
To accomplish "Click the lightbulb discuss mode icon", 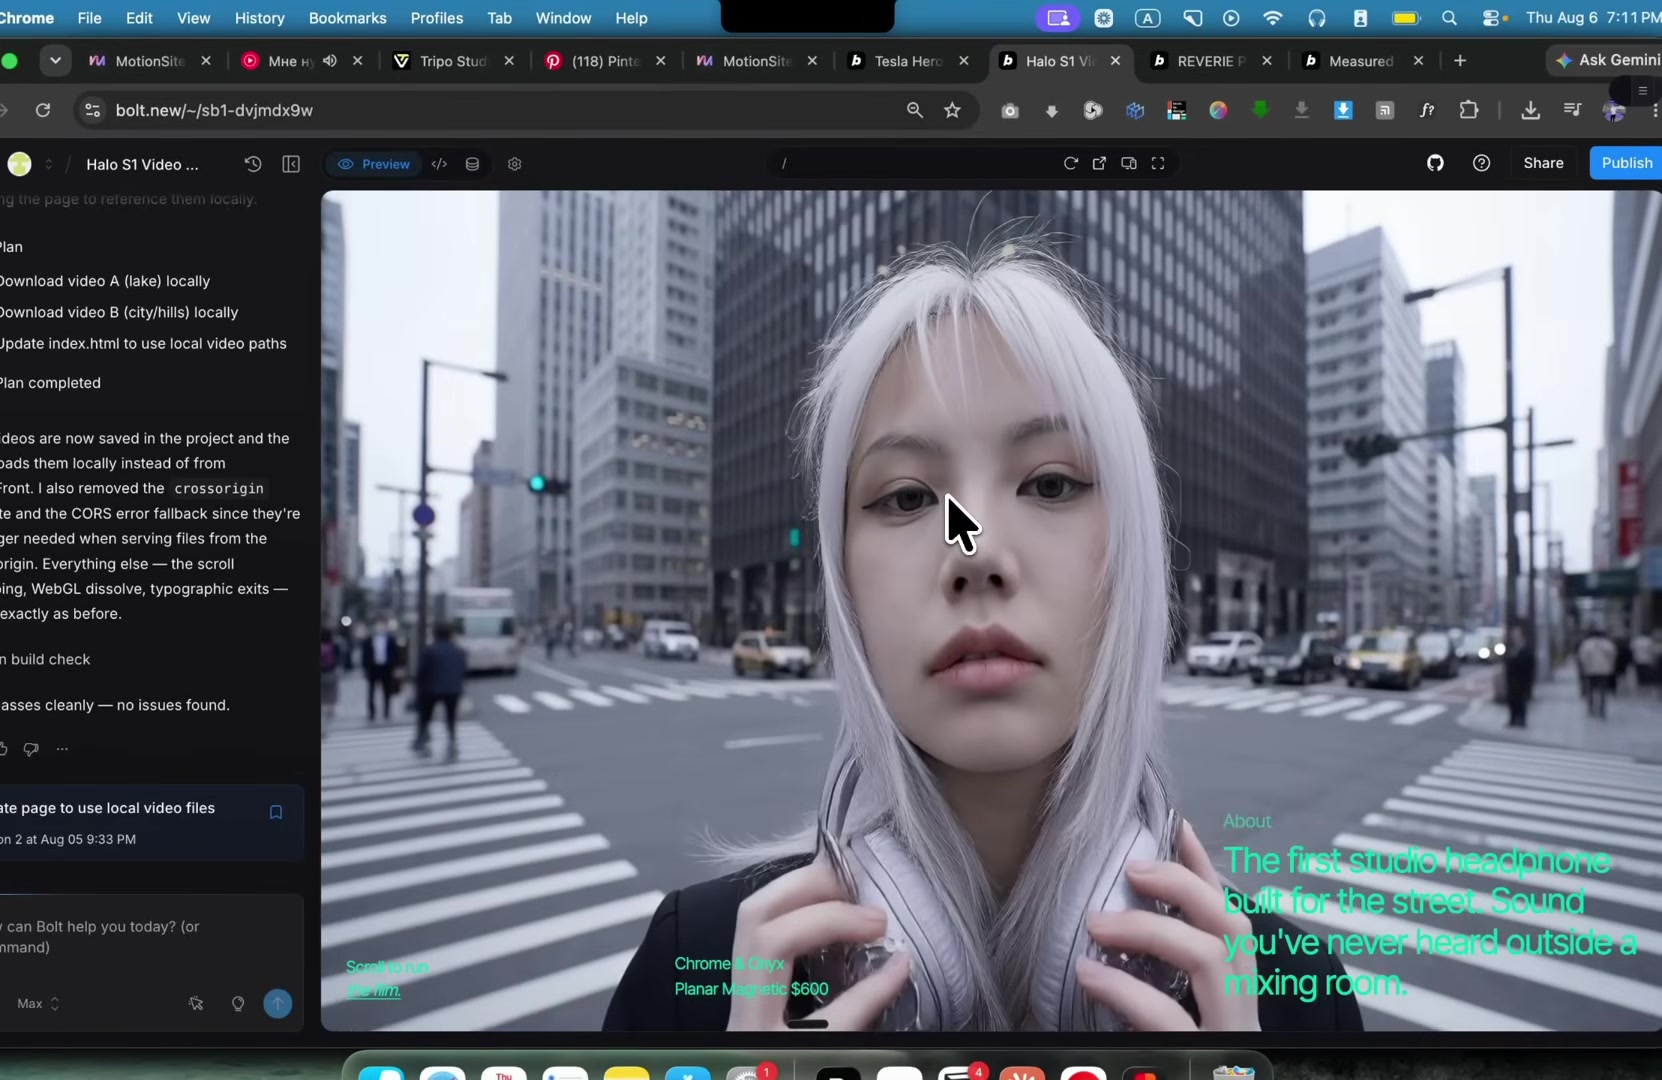I will pos(238,1003).
